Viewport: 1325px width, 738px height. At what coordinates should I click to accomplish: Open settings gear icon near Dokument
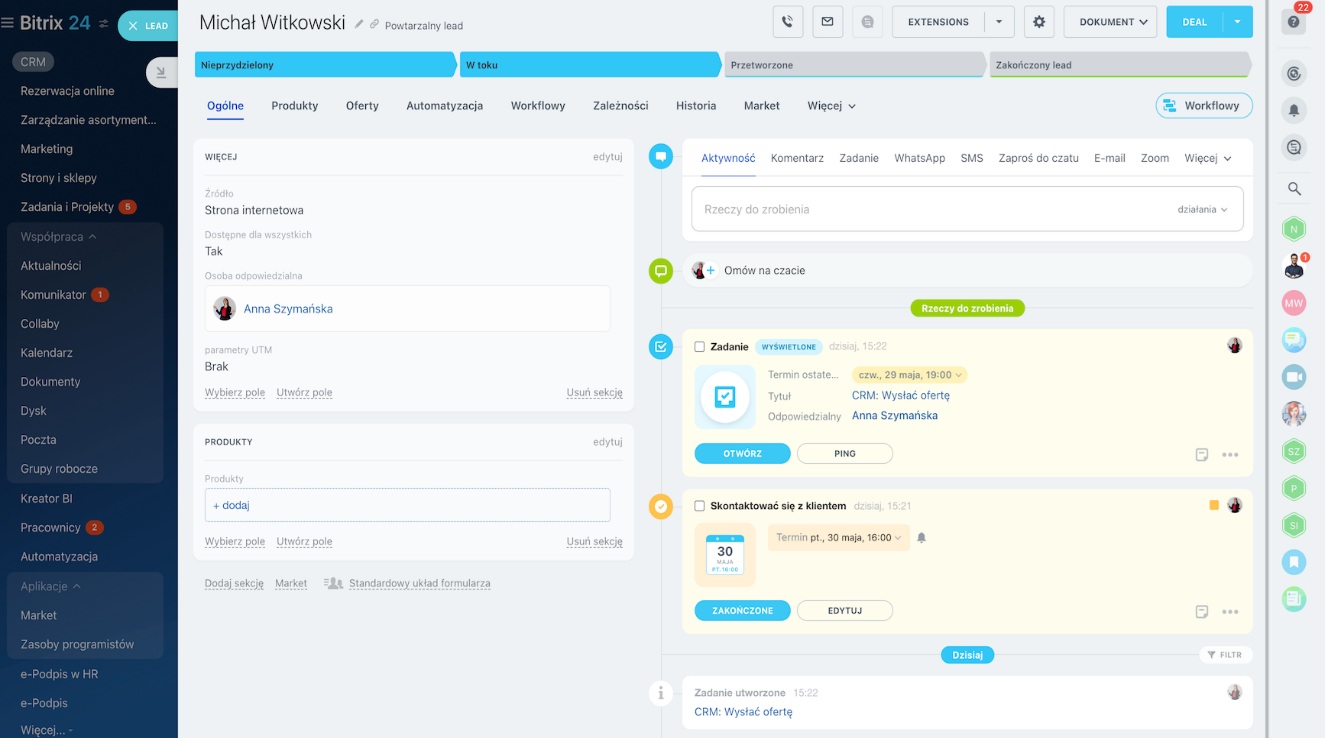(x=1039, y=22)
